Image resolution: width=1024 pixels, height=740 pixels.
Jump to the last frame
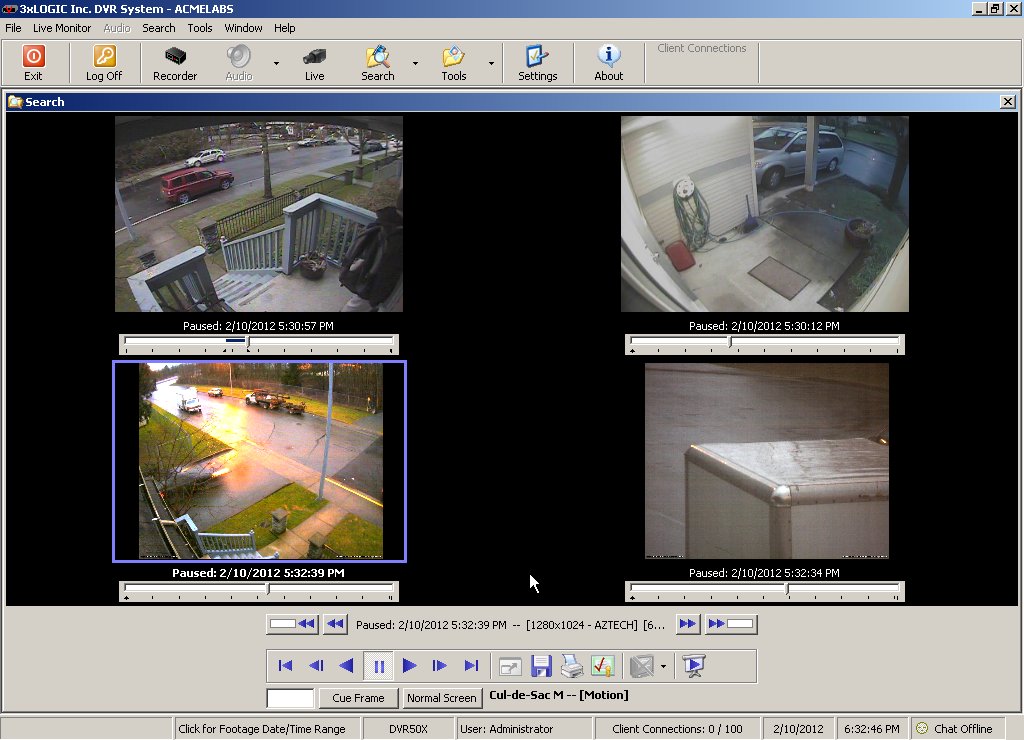(472, 666)
